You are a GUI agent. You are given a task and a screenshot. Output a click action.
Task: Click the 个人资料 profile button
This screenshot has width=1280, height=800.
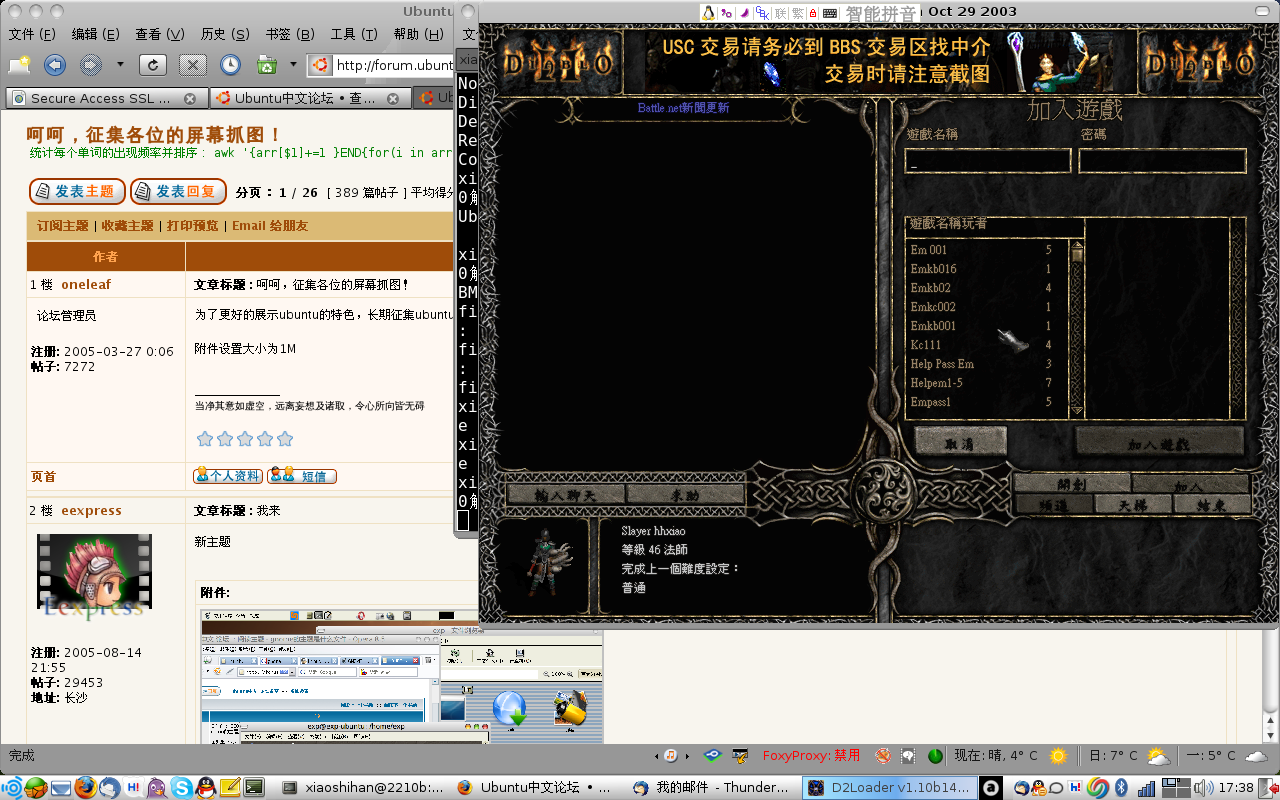(228, 476)
